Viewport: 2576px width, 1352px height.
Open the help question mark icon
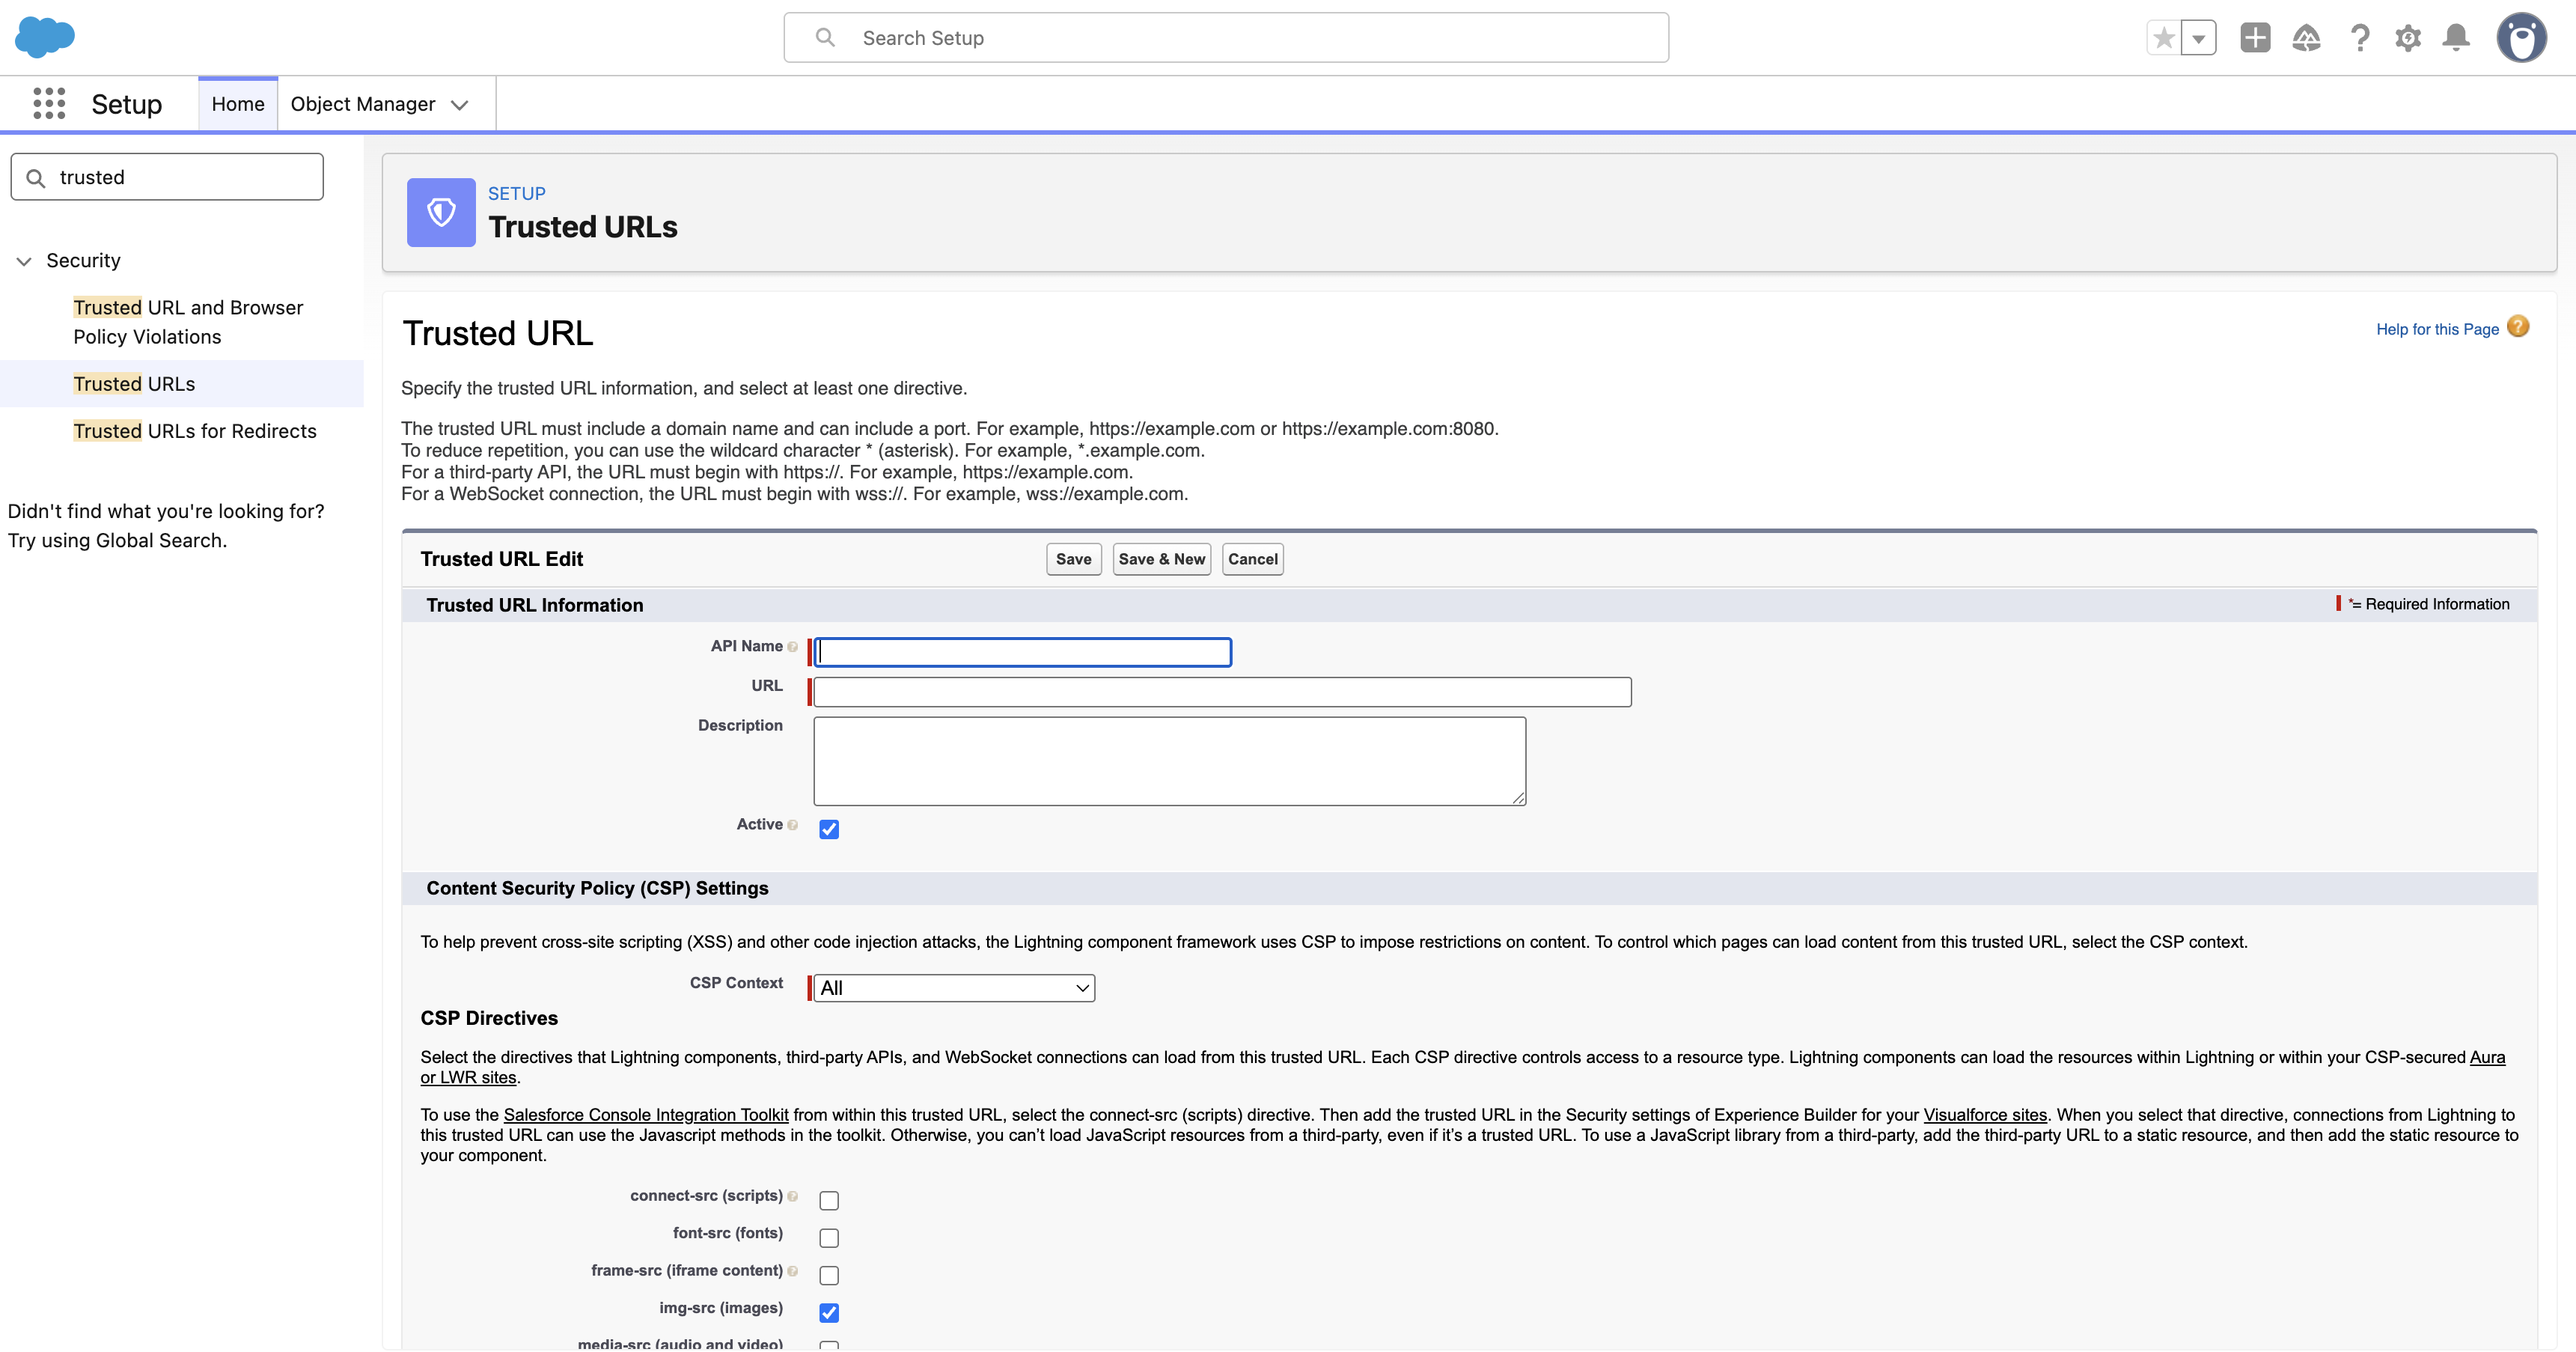tap(2360, 38)
